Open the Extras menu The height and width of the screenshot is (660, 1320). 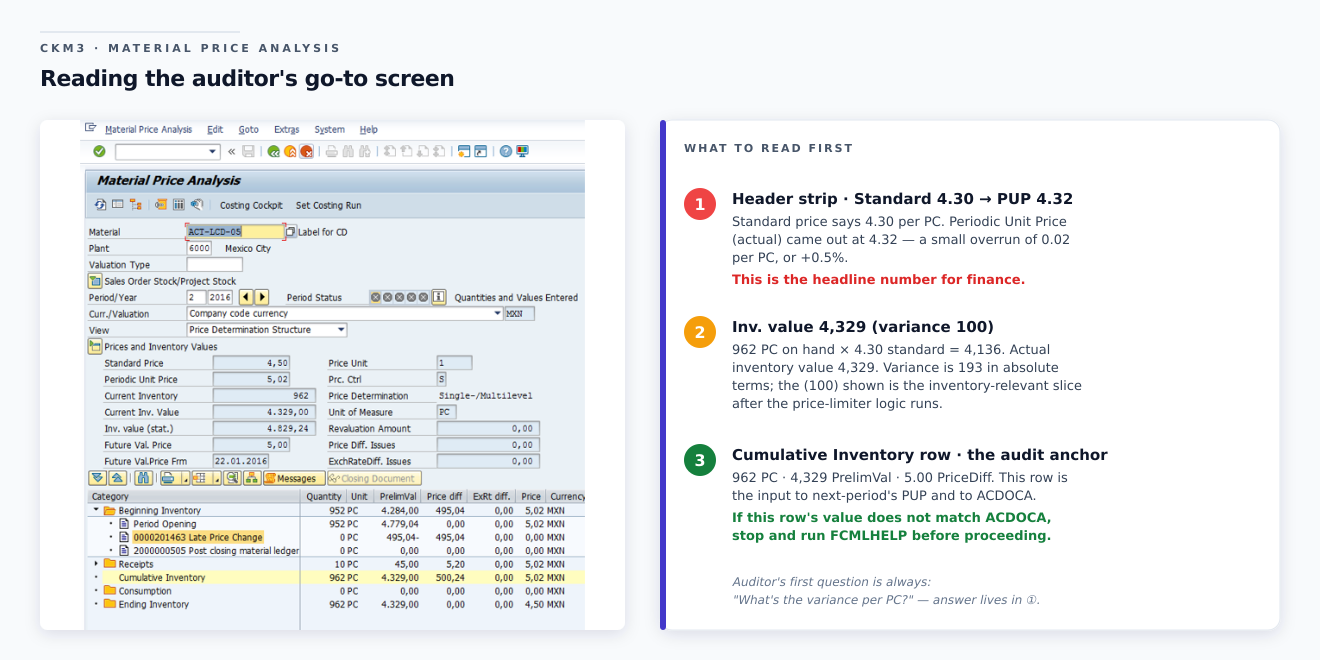pos(287,129)
